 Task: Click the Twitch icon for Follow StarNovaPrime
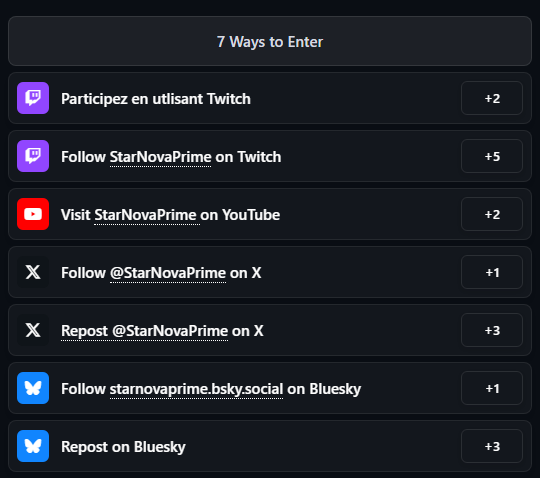coord(33,156)
